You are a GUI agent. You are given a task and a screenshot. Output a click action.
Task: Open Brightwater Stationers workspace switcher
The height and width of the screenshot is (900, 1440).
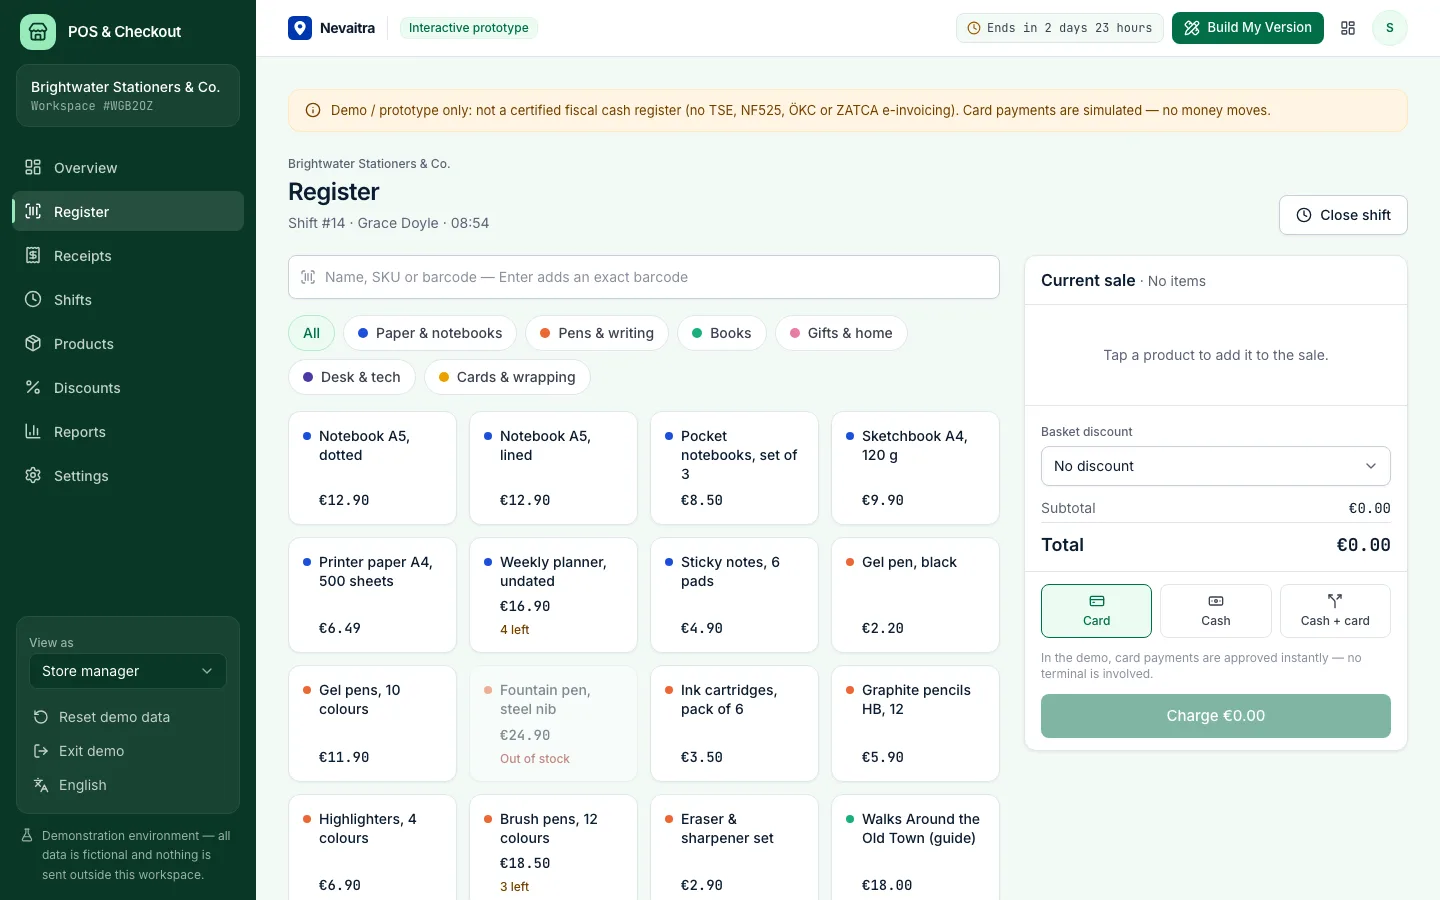128,95
